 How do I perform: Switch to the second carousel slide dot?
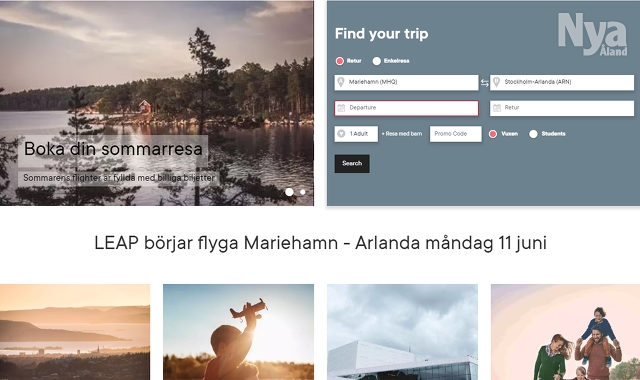302,192
